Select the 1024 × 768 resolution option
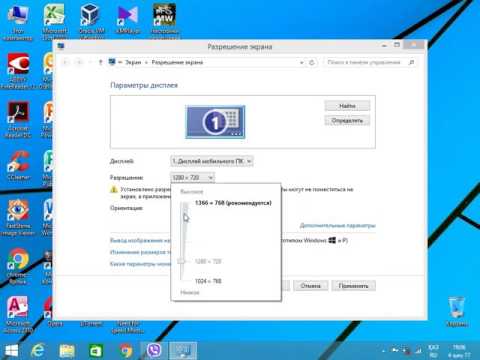This screenshot has width=480, height=360. pyautogui.click(x=208, y=281)
